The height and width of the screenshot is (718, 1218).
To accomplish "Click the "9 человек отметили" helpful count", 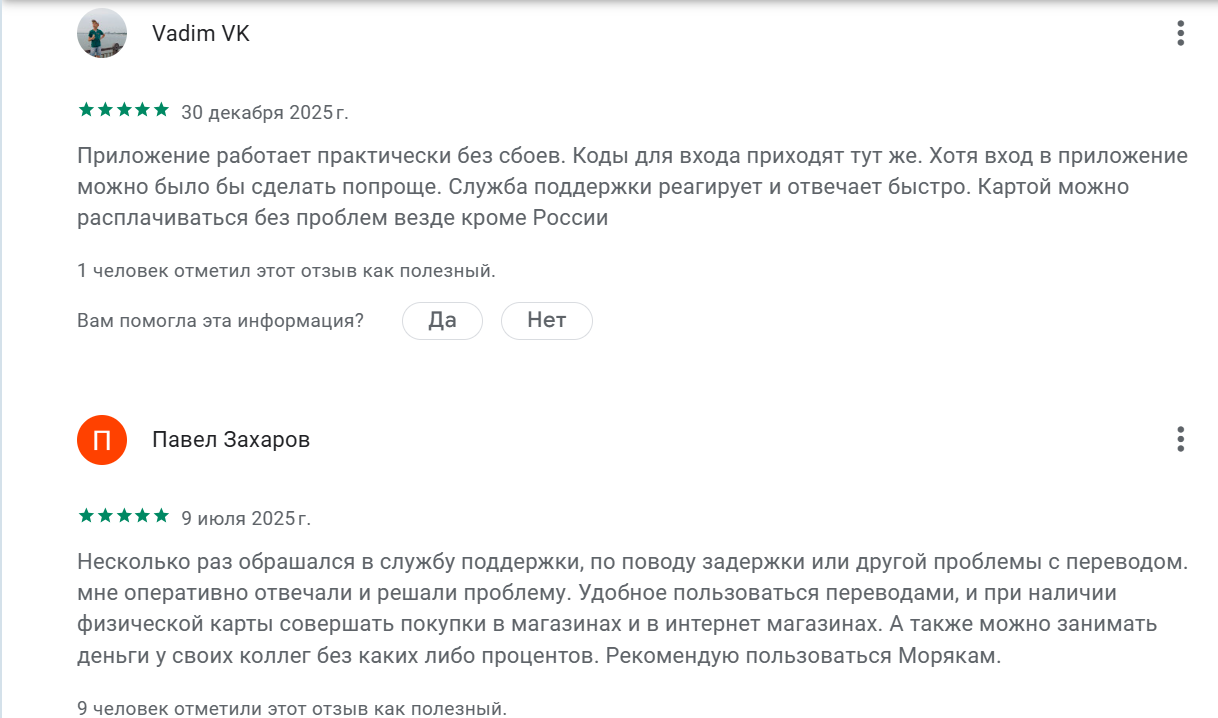I will click(292, 709).
